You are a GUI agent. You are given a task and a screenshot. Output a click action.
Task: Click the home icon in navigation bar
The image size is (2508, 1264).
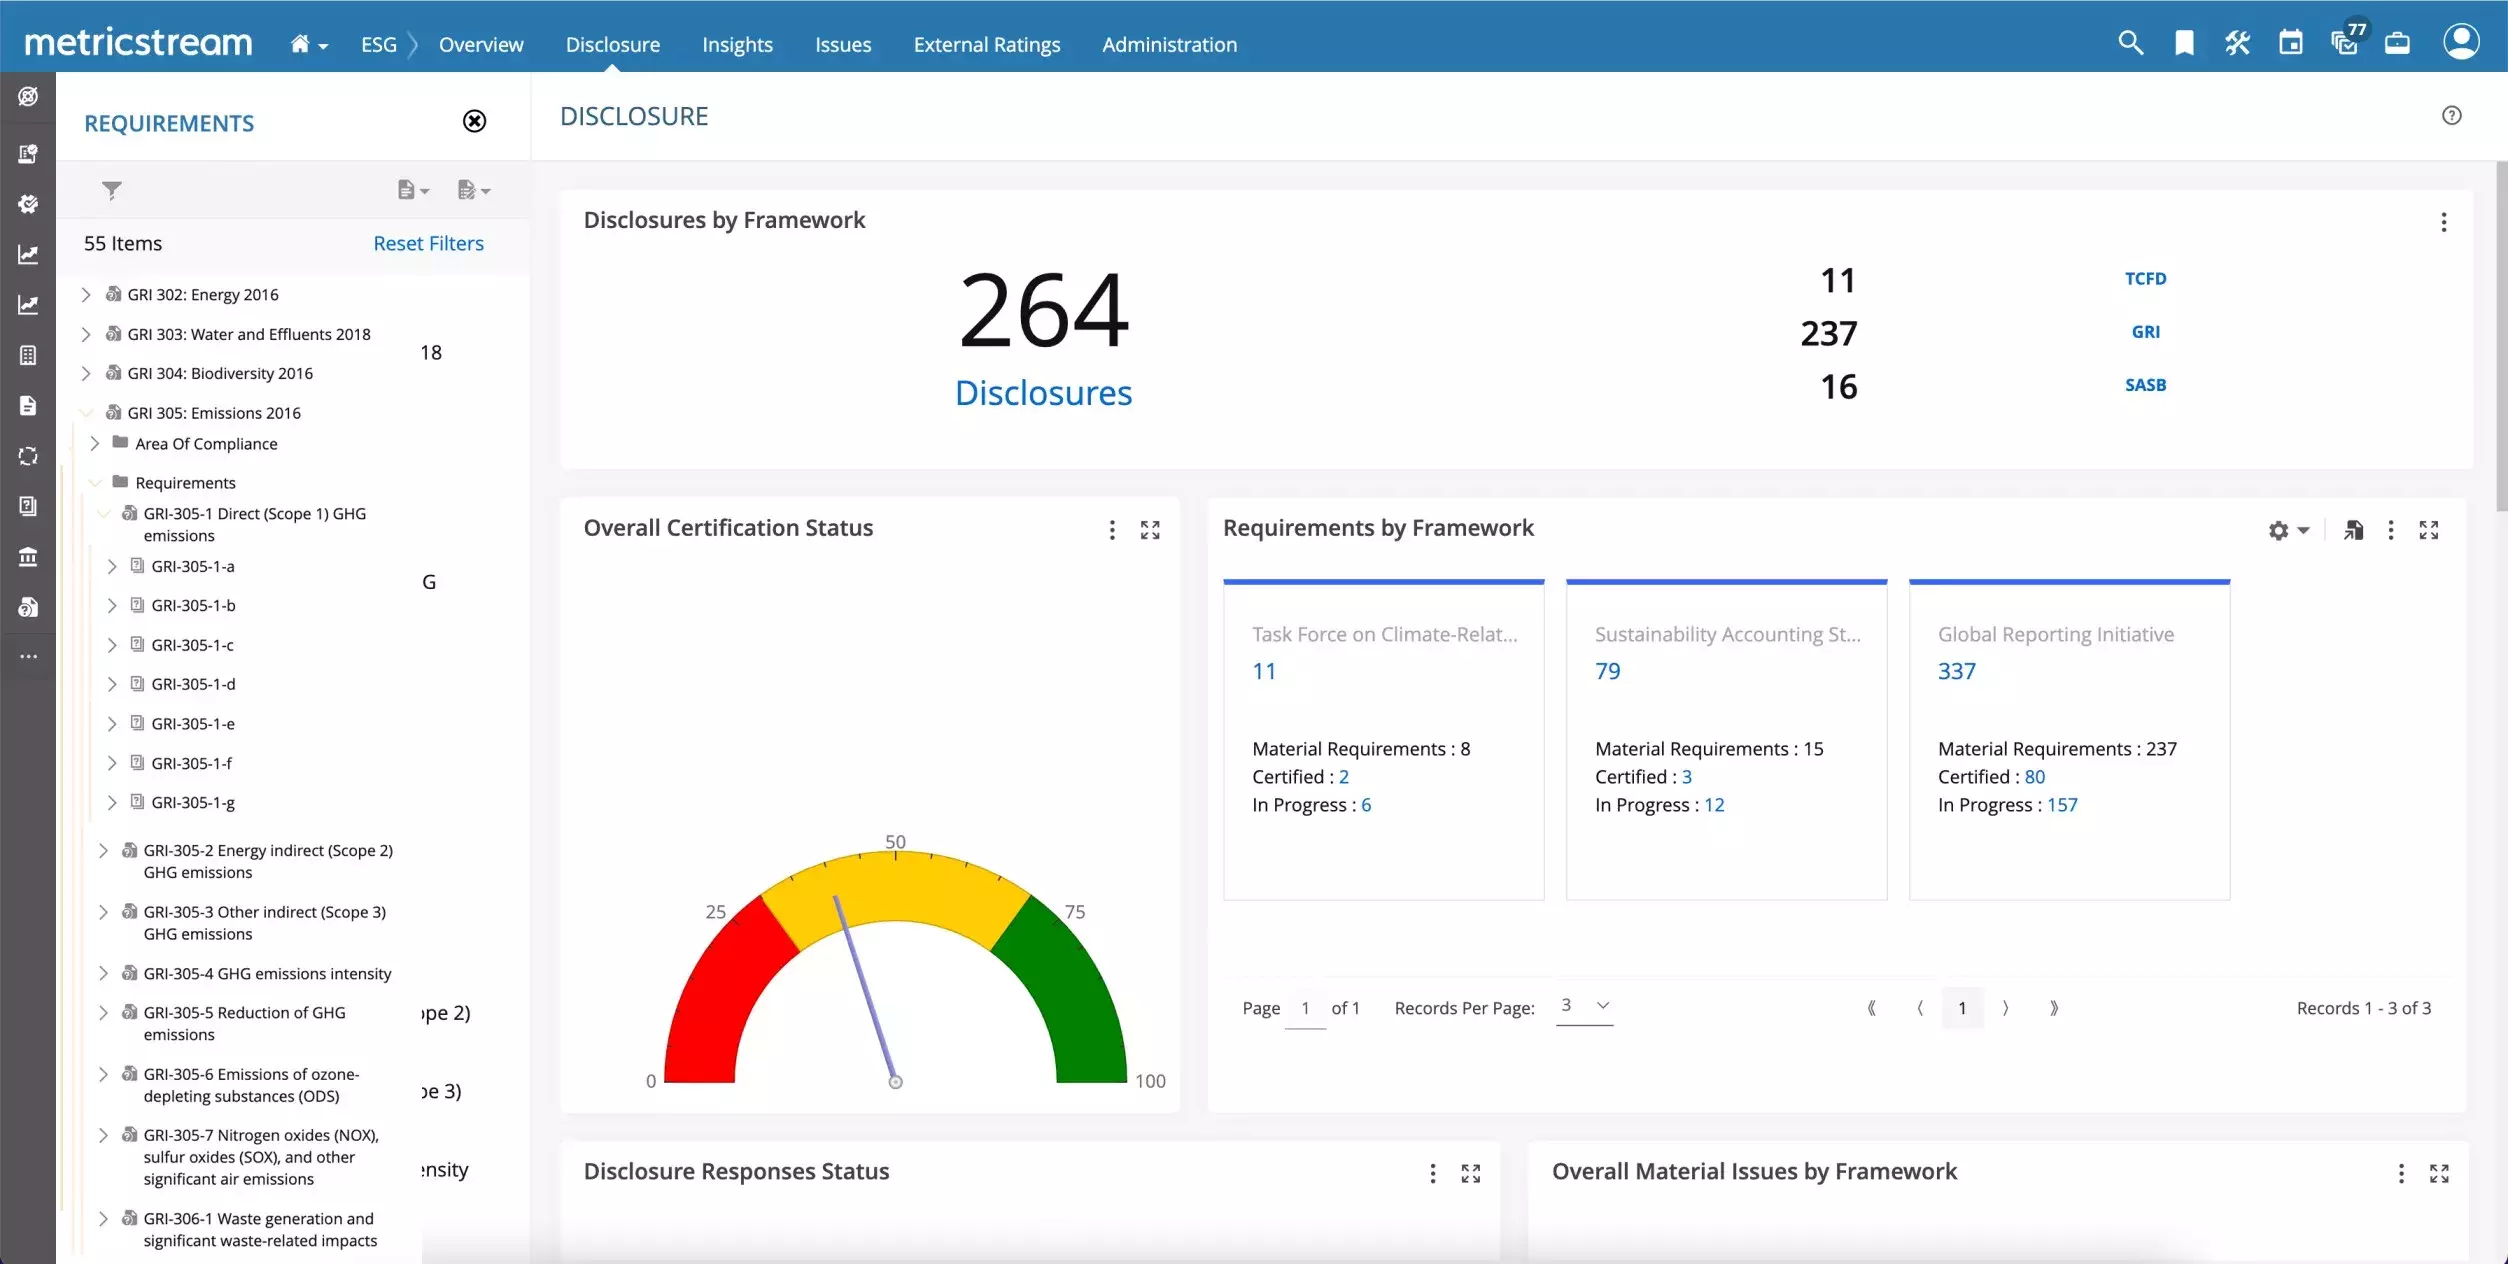300,44
